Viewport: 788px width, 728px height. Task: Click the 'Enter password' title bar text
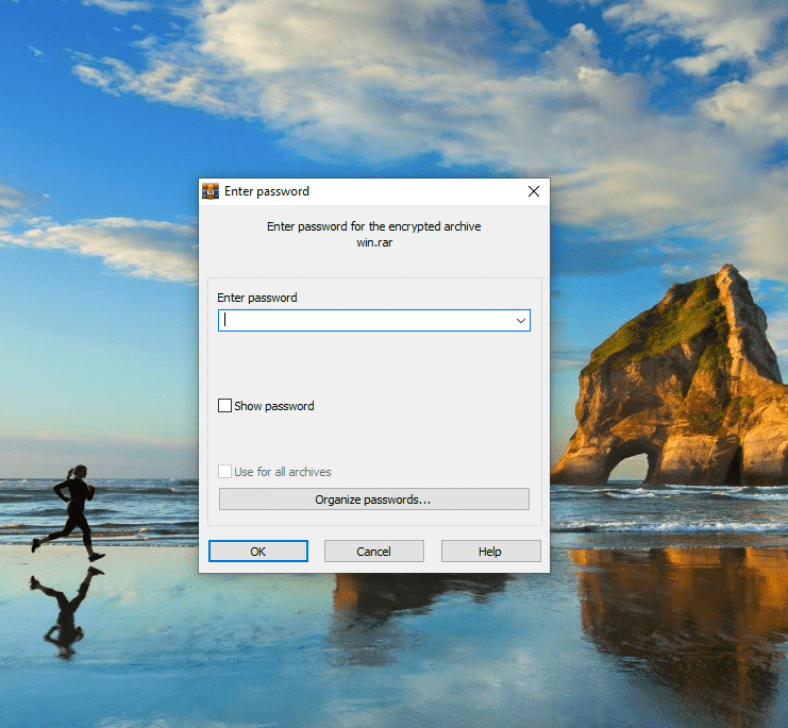tap(267, 191)
